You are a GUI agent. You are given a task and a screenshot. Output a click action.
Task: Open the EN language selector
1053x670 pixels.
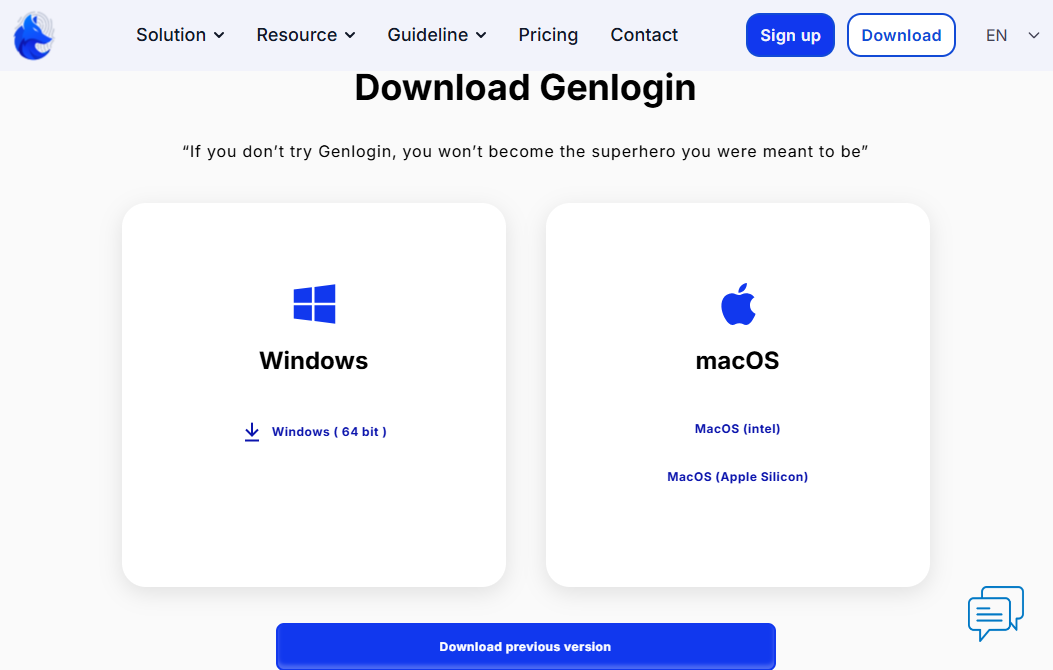click(1008, 35)
